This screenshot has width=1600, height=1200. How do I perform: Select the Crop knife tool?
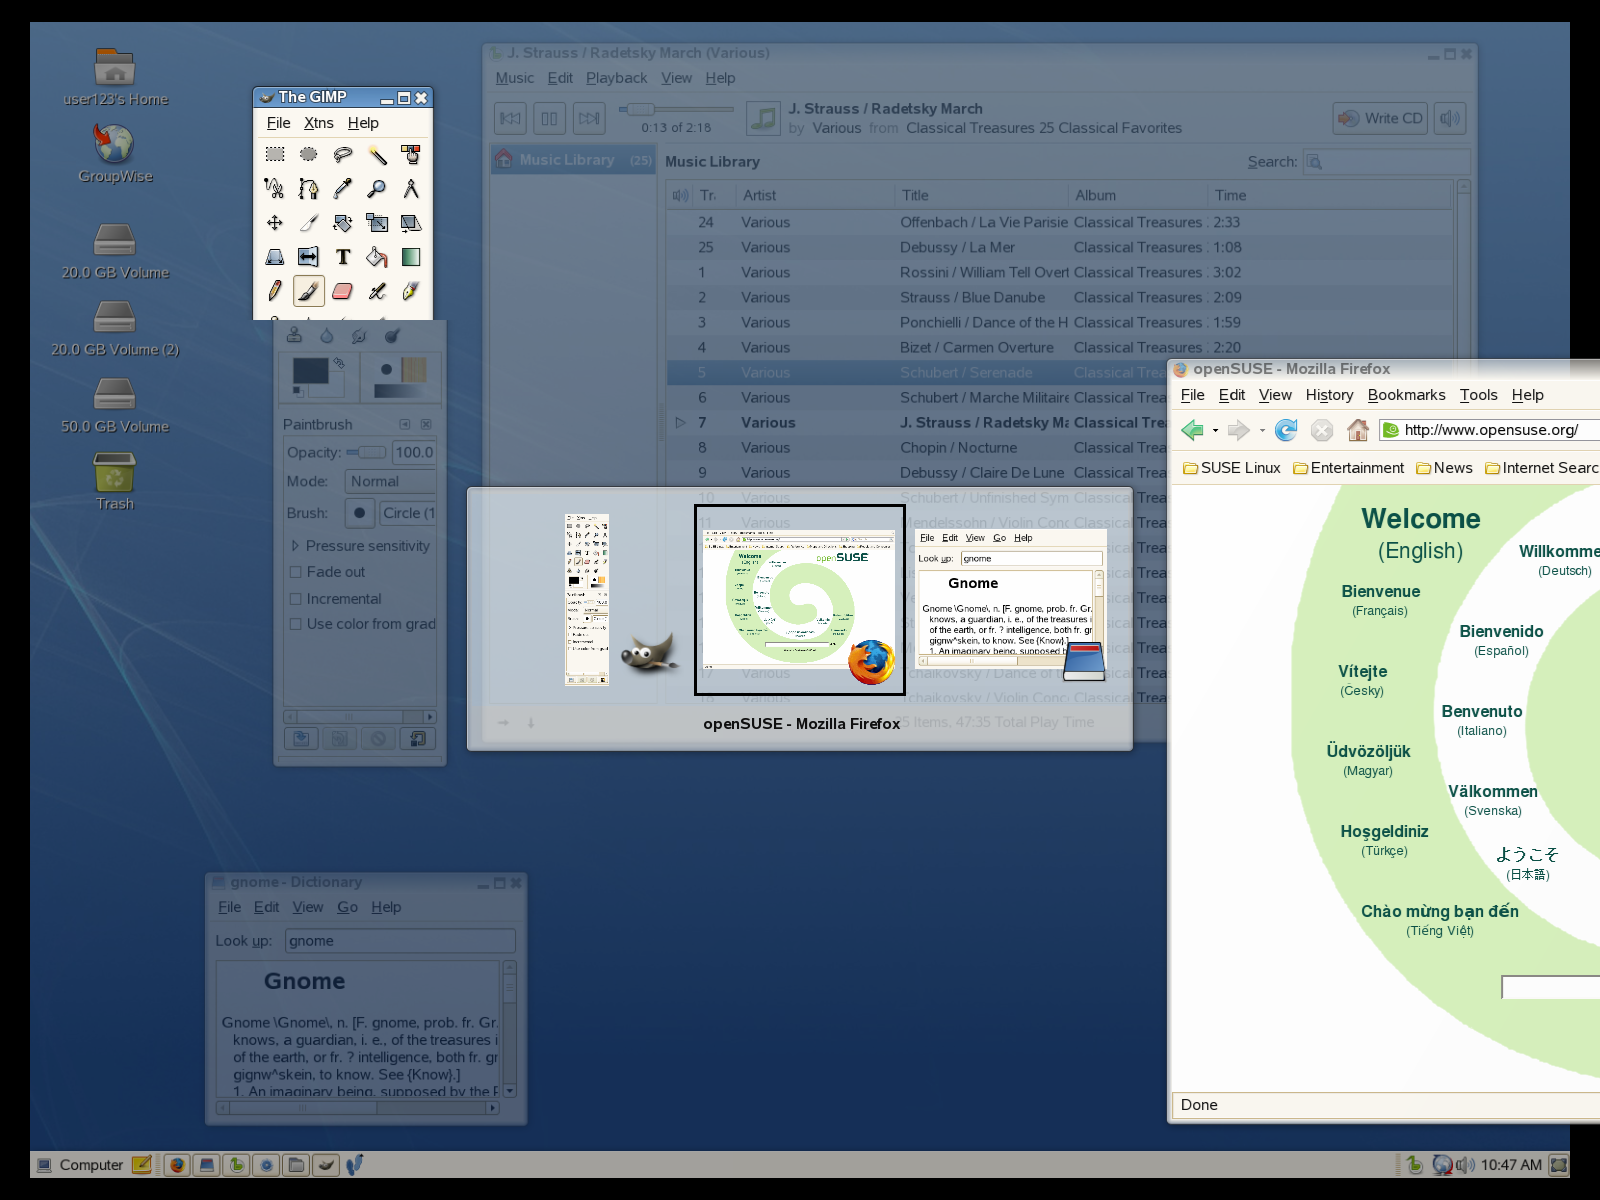309,222
